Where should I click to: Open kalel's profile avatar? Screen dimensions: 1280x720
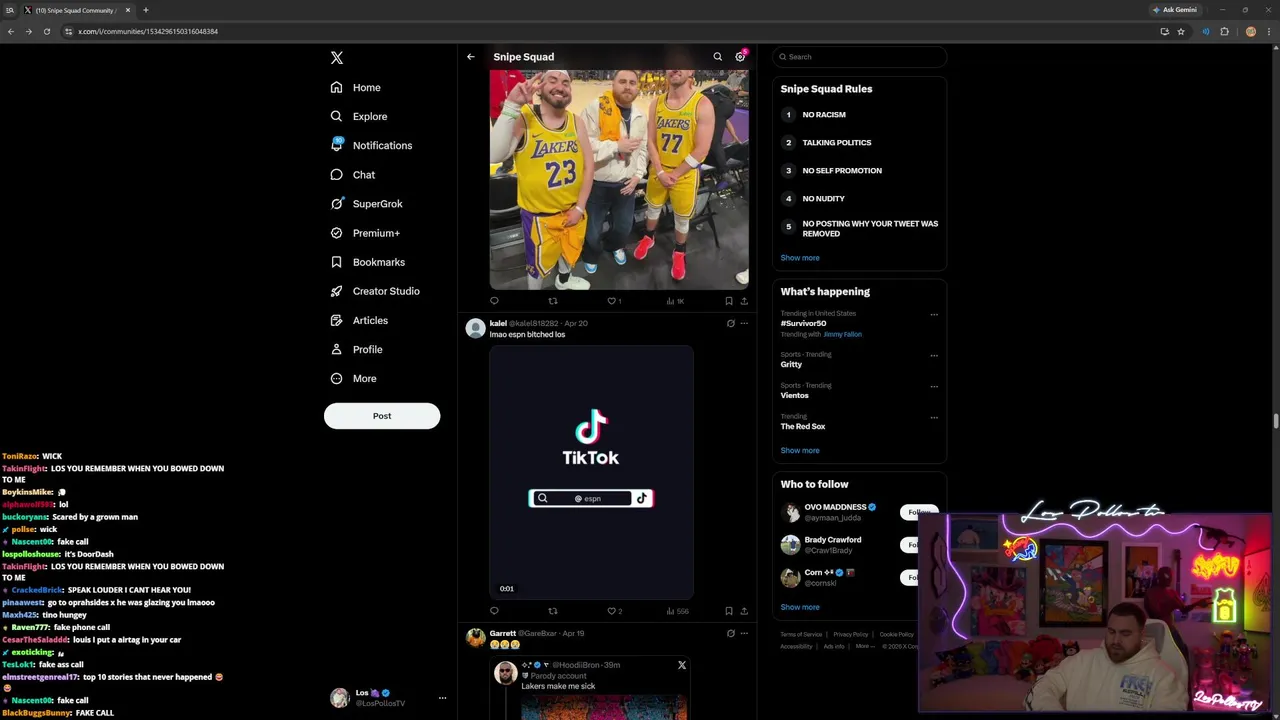point(476,328)
